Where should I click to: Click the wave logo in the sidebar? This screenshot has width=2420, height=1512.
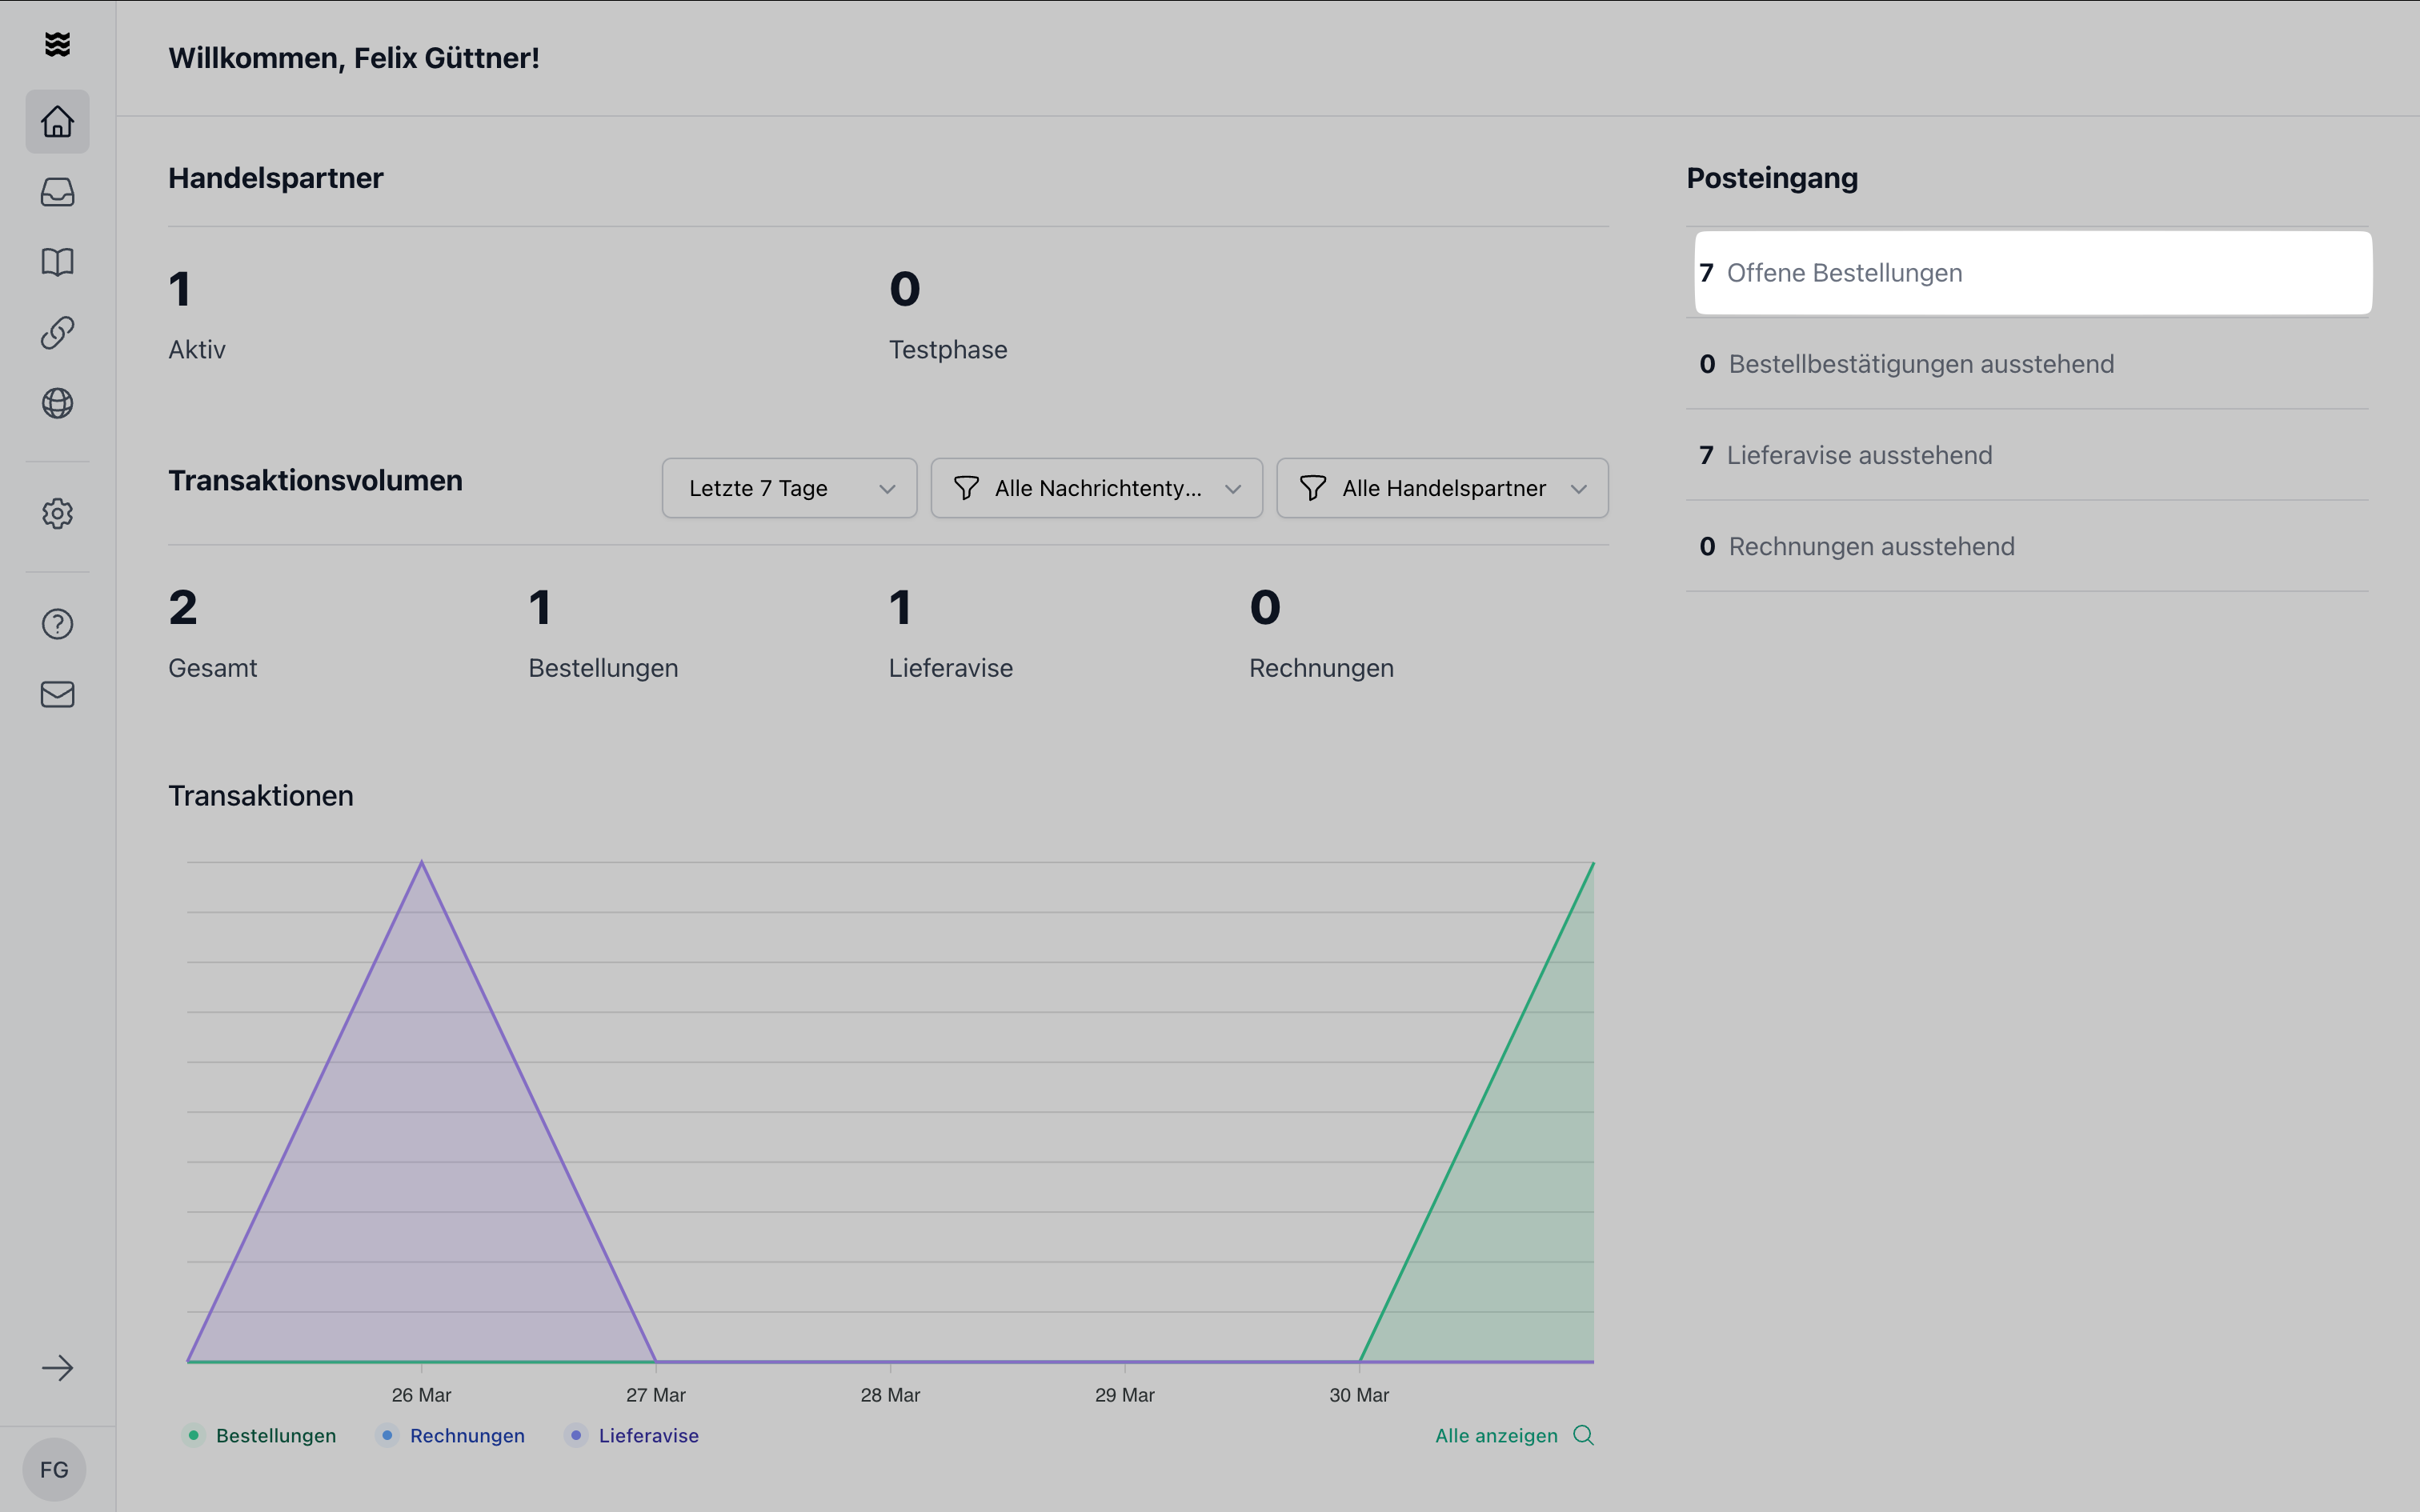[57, 44]
